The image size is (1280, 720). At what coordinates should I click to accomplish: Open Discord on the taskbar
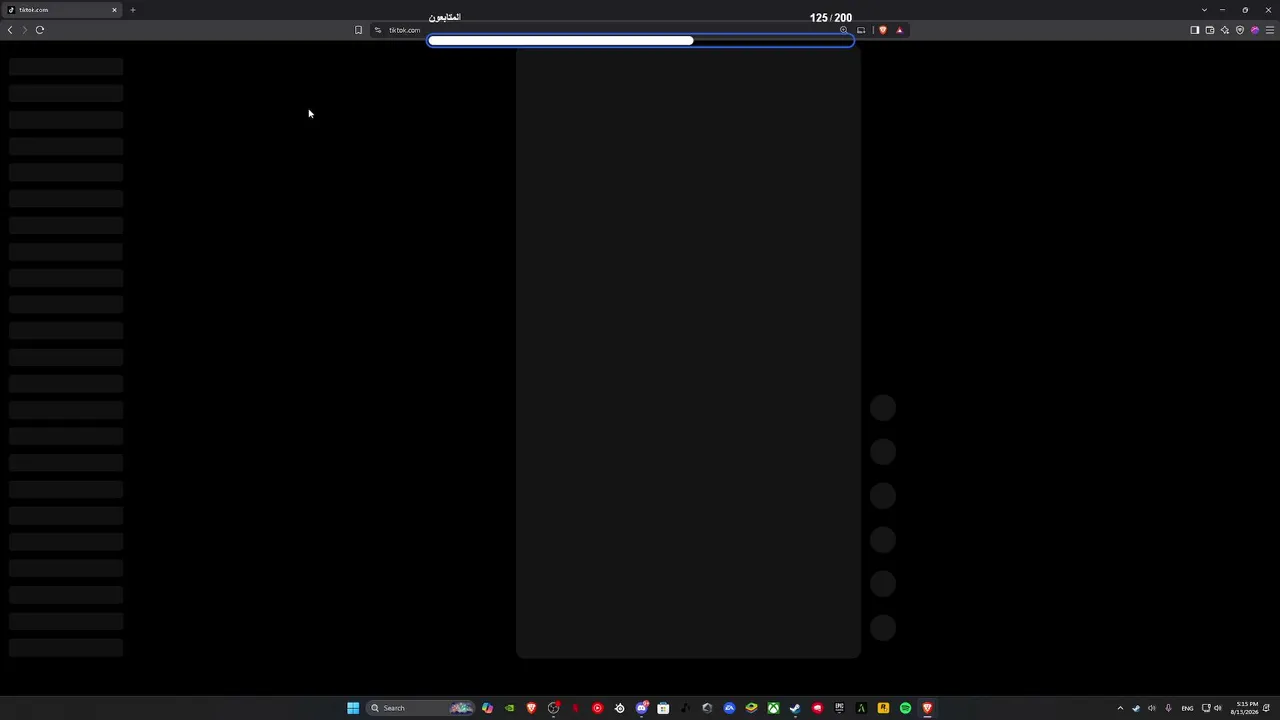click(641, 708)
